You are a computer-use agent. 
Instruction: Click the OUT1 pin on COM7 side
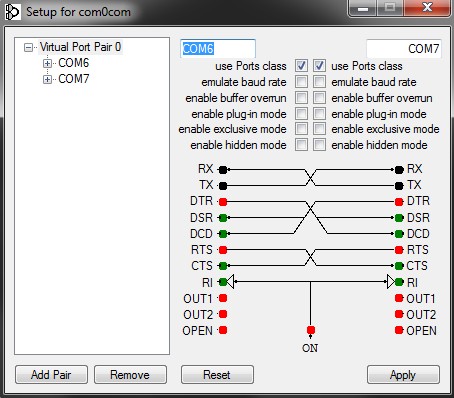click(399, 298)
